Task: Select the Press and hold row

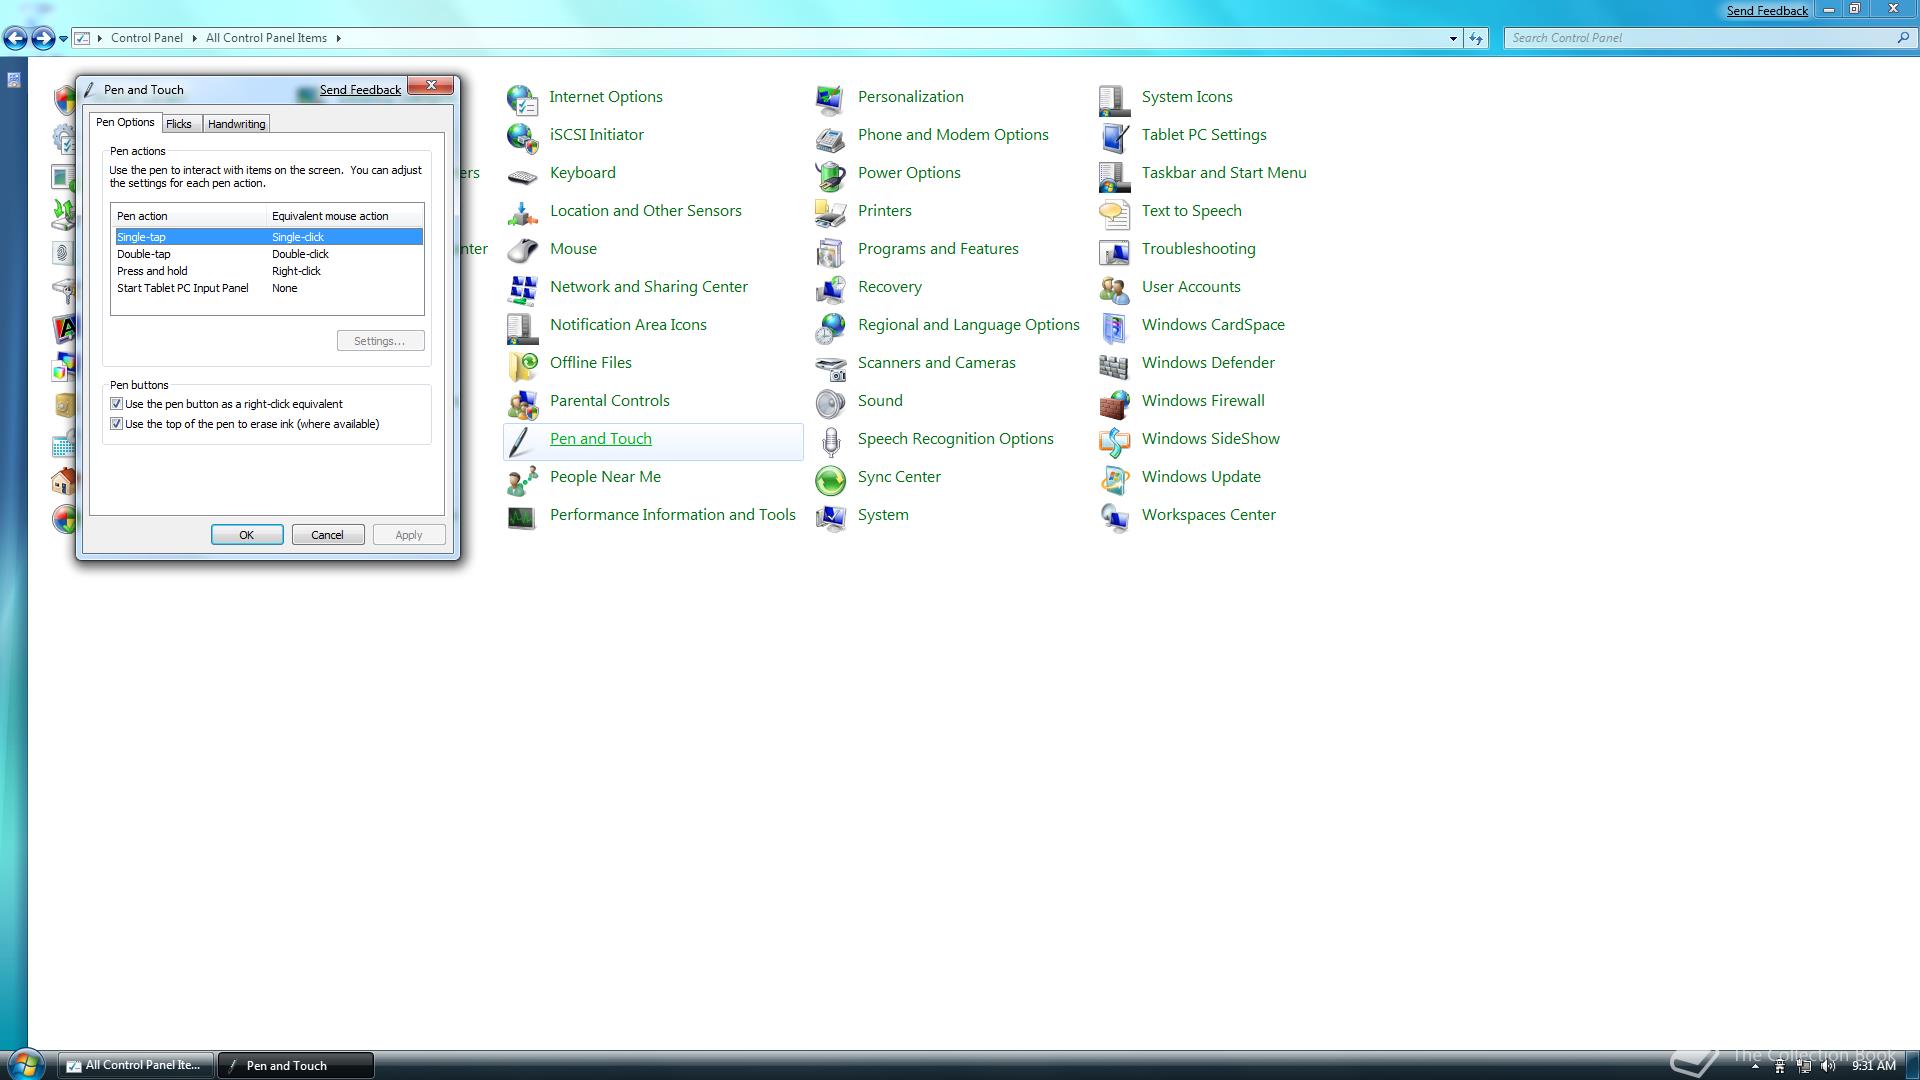Action: pyautogui.click(x=268, y=271)
